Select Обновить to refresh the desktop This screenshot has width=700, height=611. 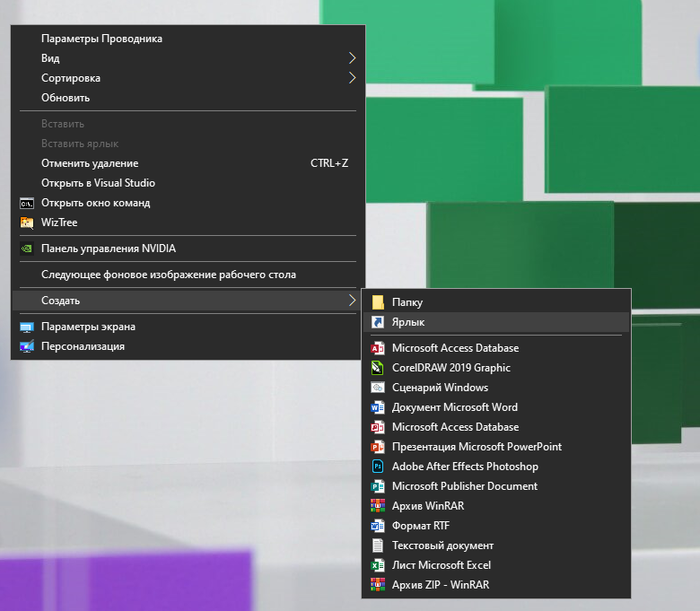(x=188, y=98)
